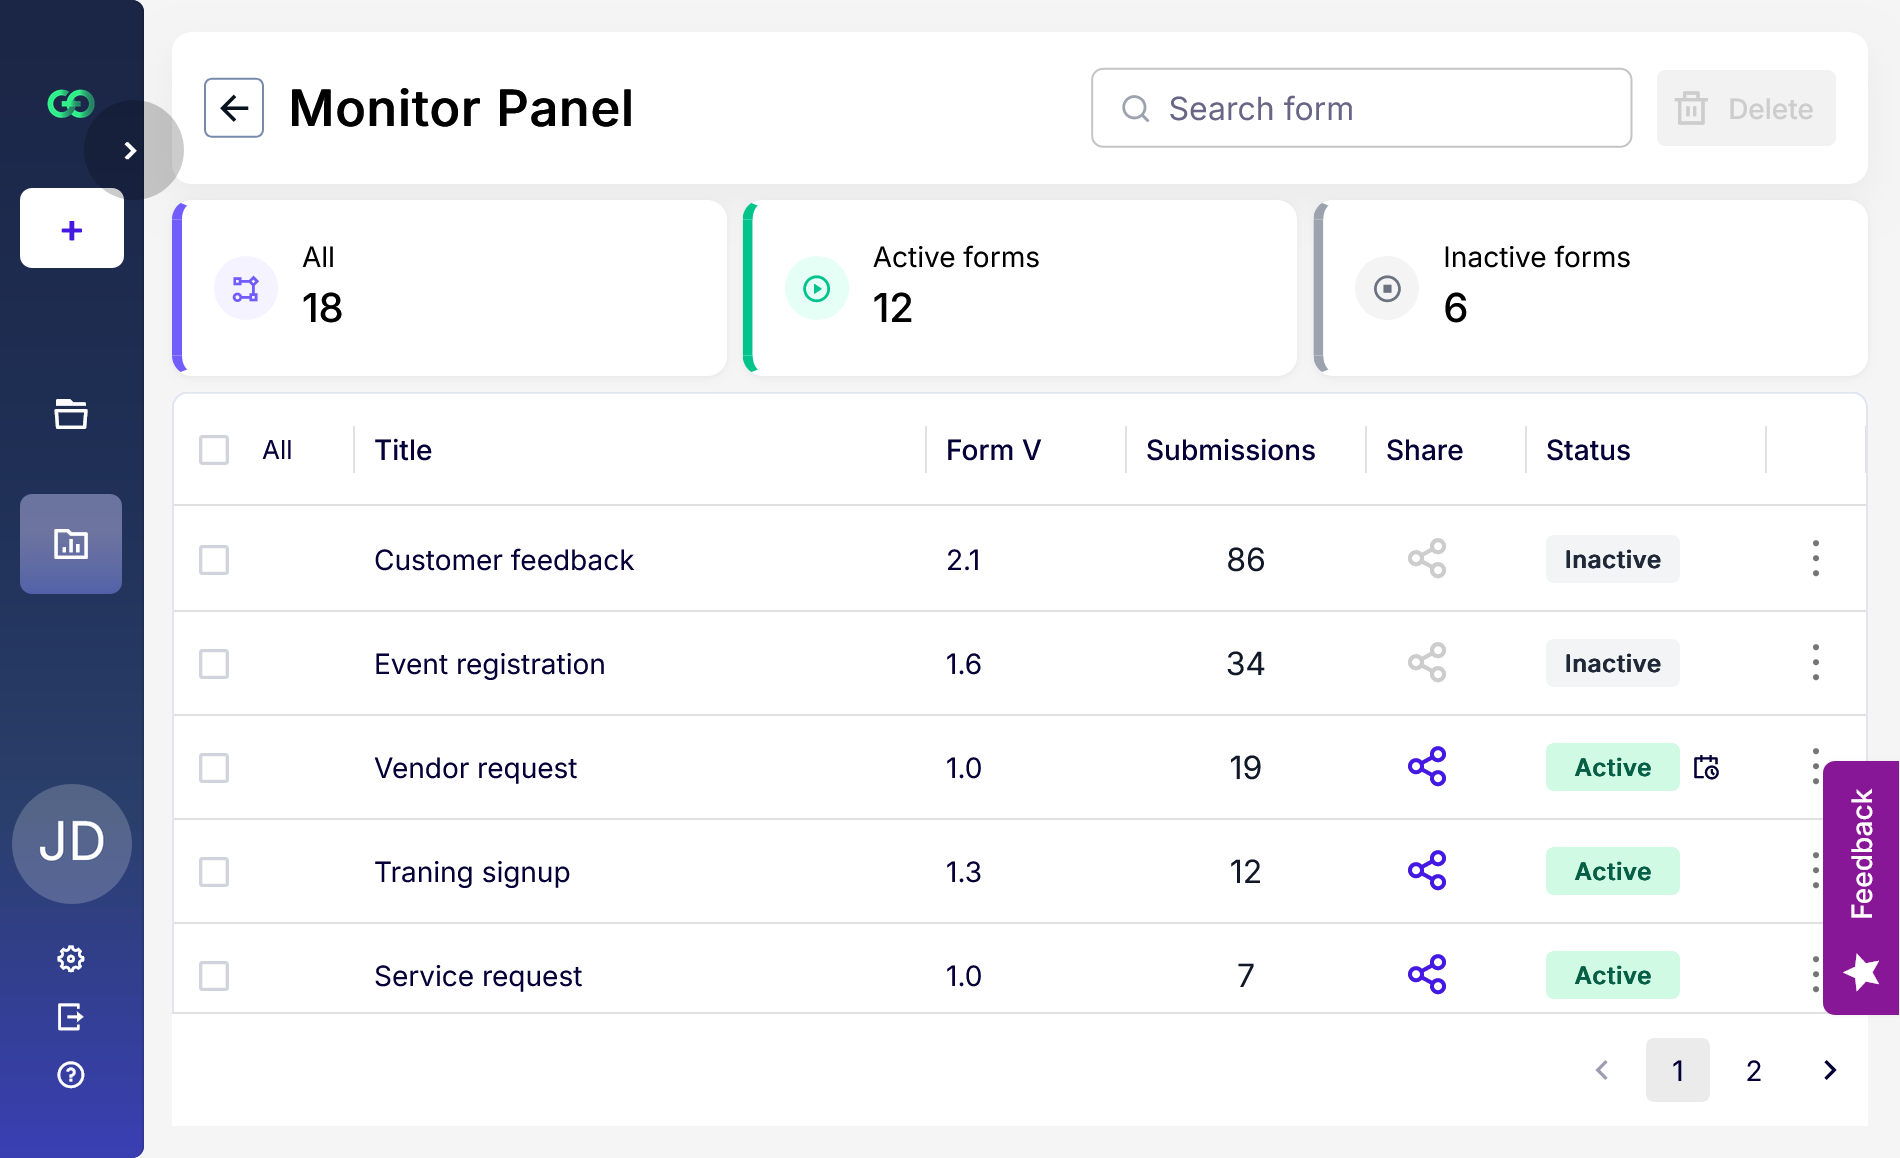The height and width of the screenshot is (1158, 1900).
Task: Click the trash icon in the Delete button
Action: click(x=1691, y=108)
